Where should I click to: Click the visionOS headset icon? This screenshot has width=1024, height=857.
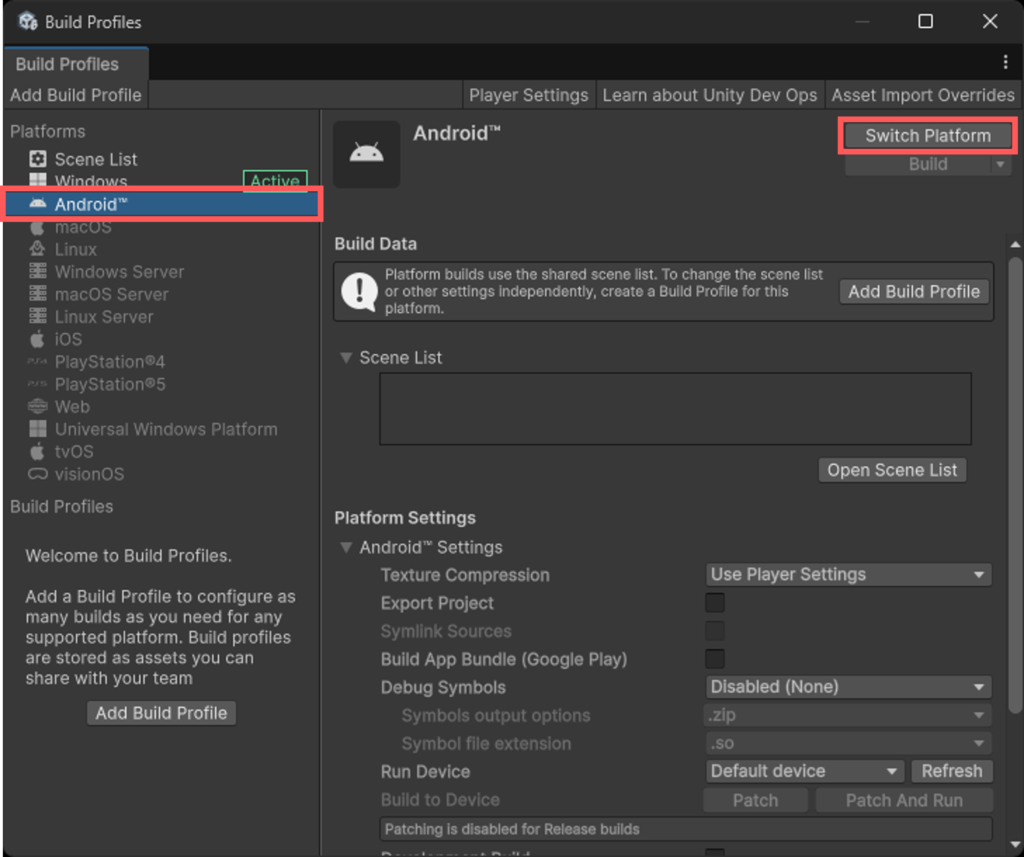click(x=38, y=474)
